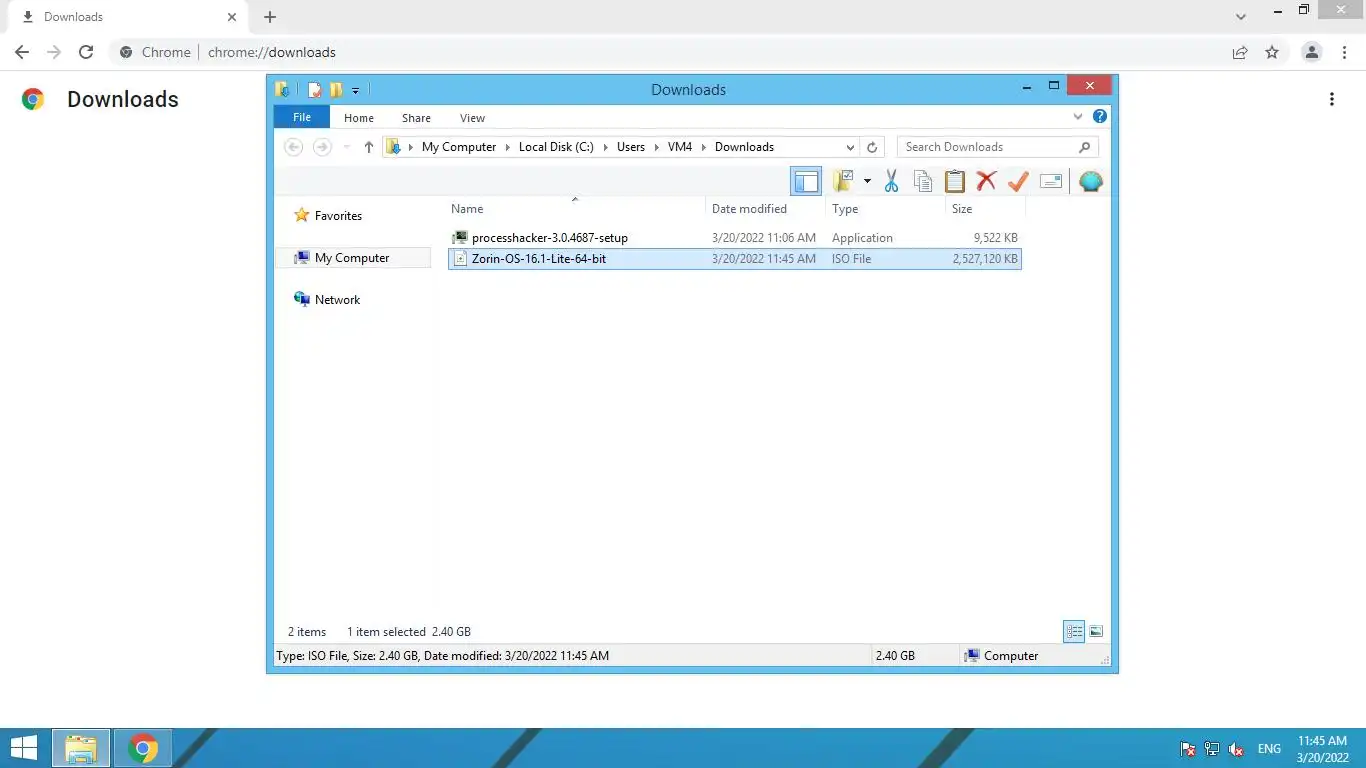Click the Copy icon in Explorer toolbar
1366x768 pixels.
pos(923,181)
